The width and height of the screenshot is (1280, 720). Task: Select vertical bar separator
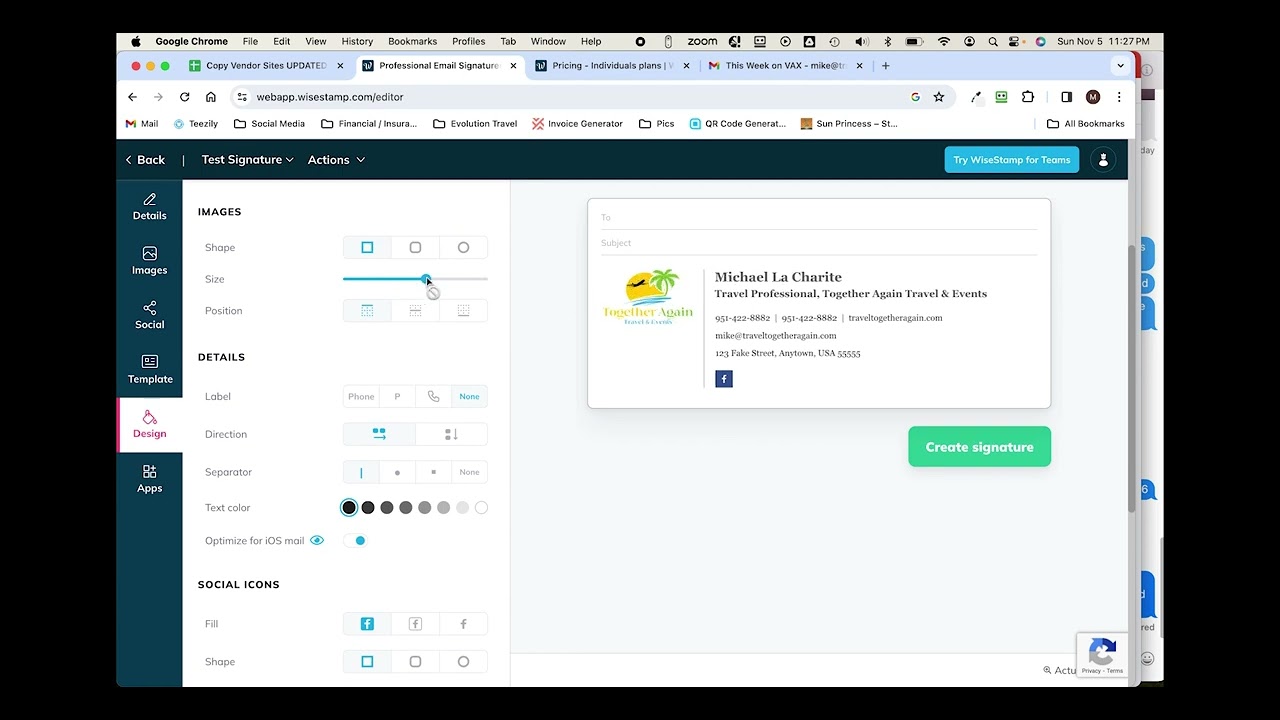pyautogui.click(x=361, y=472)
